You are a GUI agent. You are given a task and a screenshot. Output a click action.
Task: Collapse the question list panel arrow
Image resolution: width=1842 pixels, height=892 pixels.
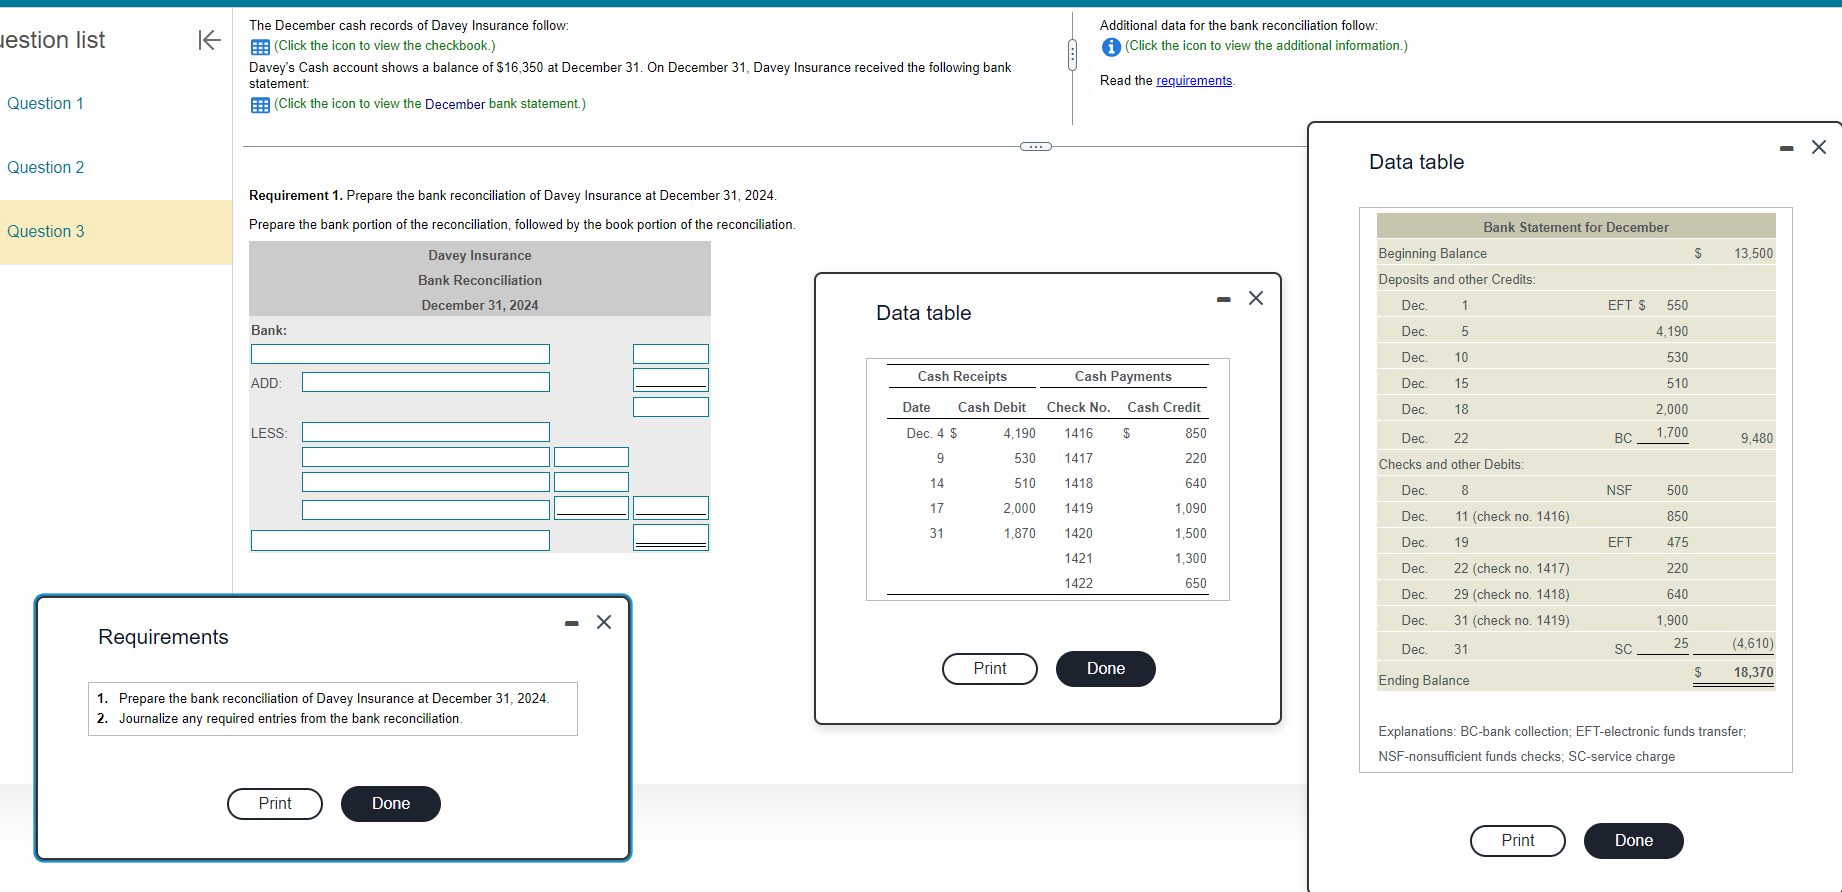pyautogui.click(x=209, y=40)
